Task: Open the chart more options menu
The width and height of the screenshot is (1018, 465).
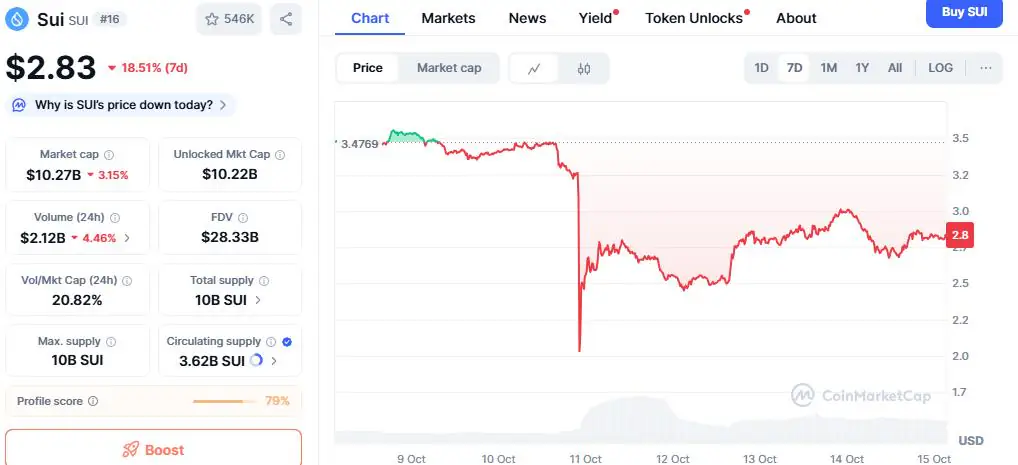Action: pyautogui.click(x=986, y=68)
